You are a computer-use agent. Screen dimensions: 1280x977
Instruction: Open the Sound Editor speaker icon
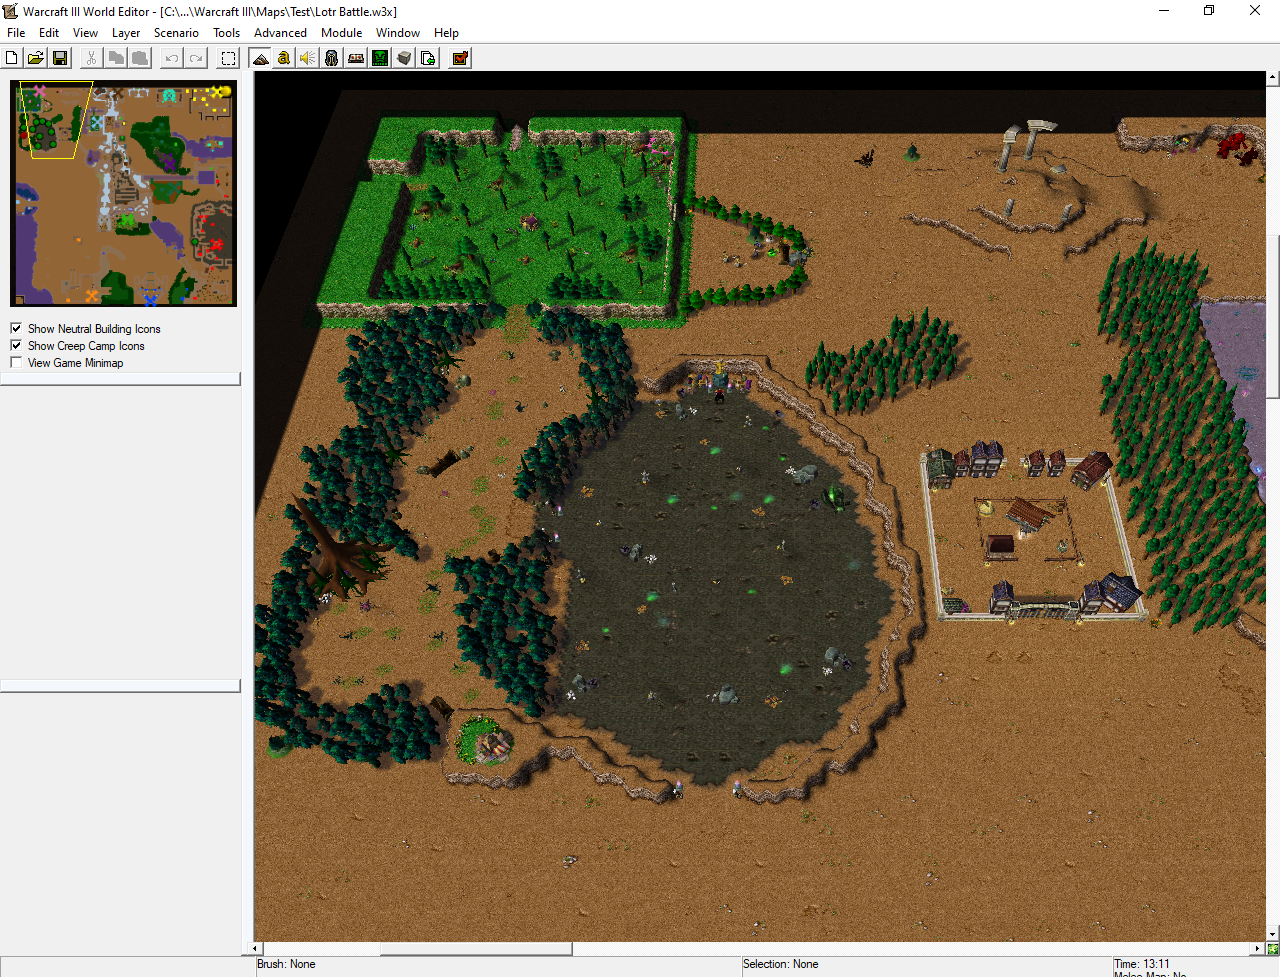[x=308, y=58]
